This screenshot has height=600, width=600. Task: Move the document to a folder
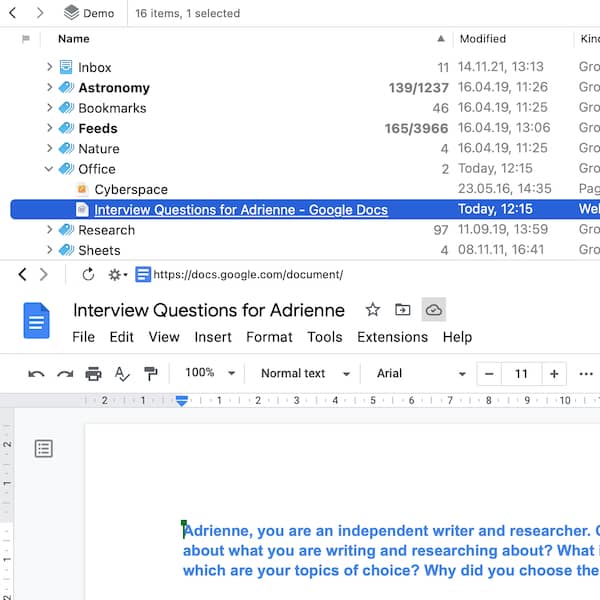403,309
